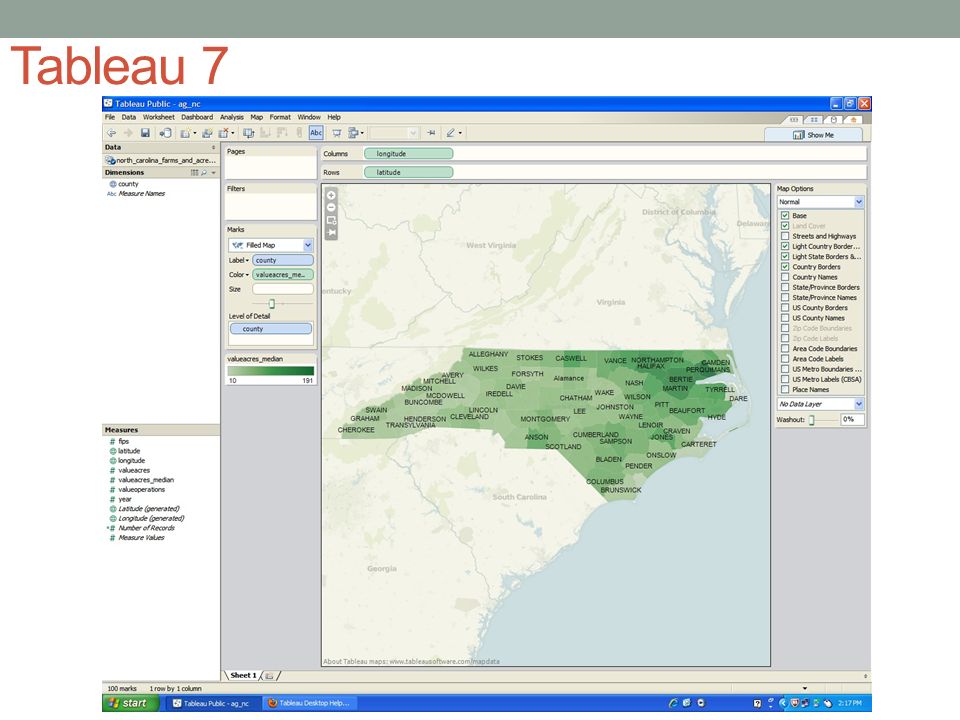The height and width of the screenshot is (720, 960).
Task: Click the Show Me bar chart button
Action: (813, 135)
